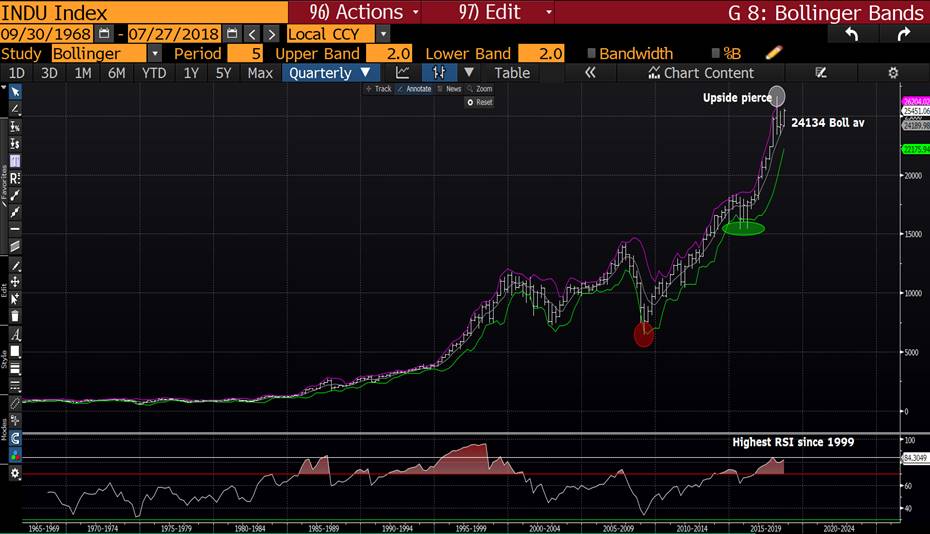Step date range forward with right arrow
Image resolution: width=930 pixels, height=534 pixels.
(272, 34)
